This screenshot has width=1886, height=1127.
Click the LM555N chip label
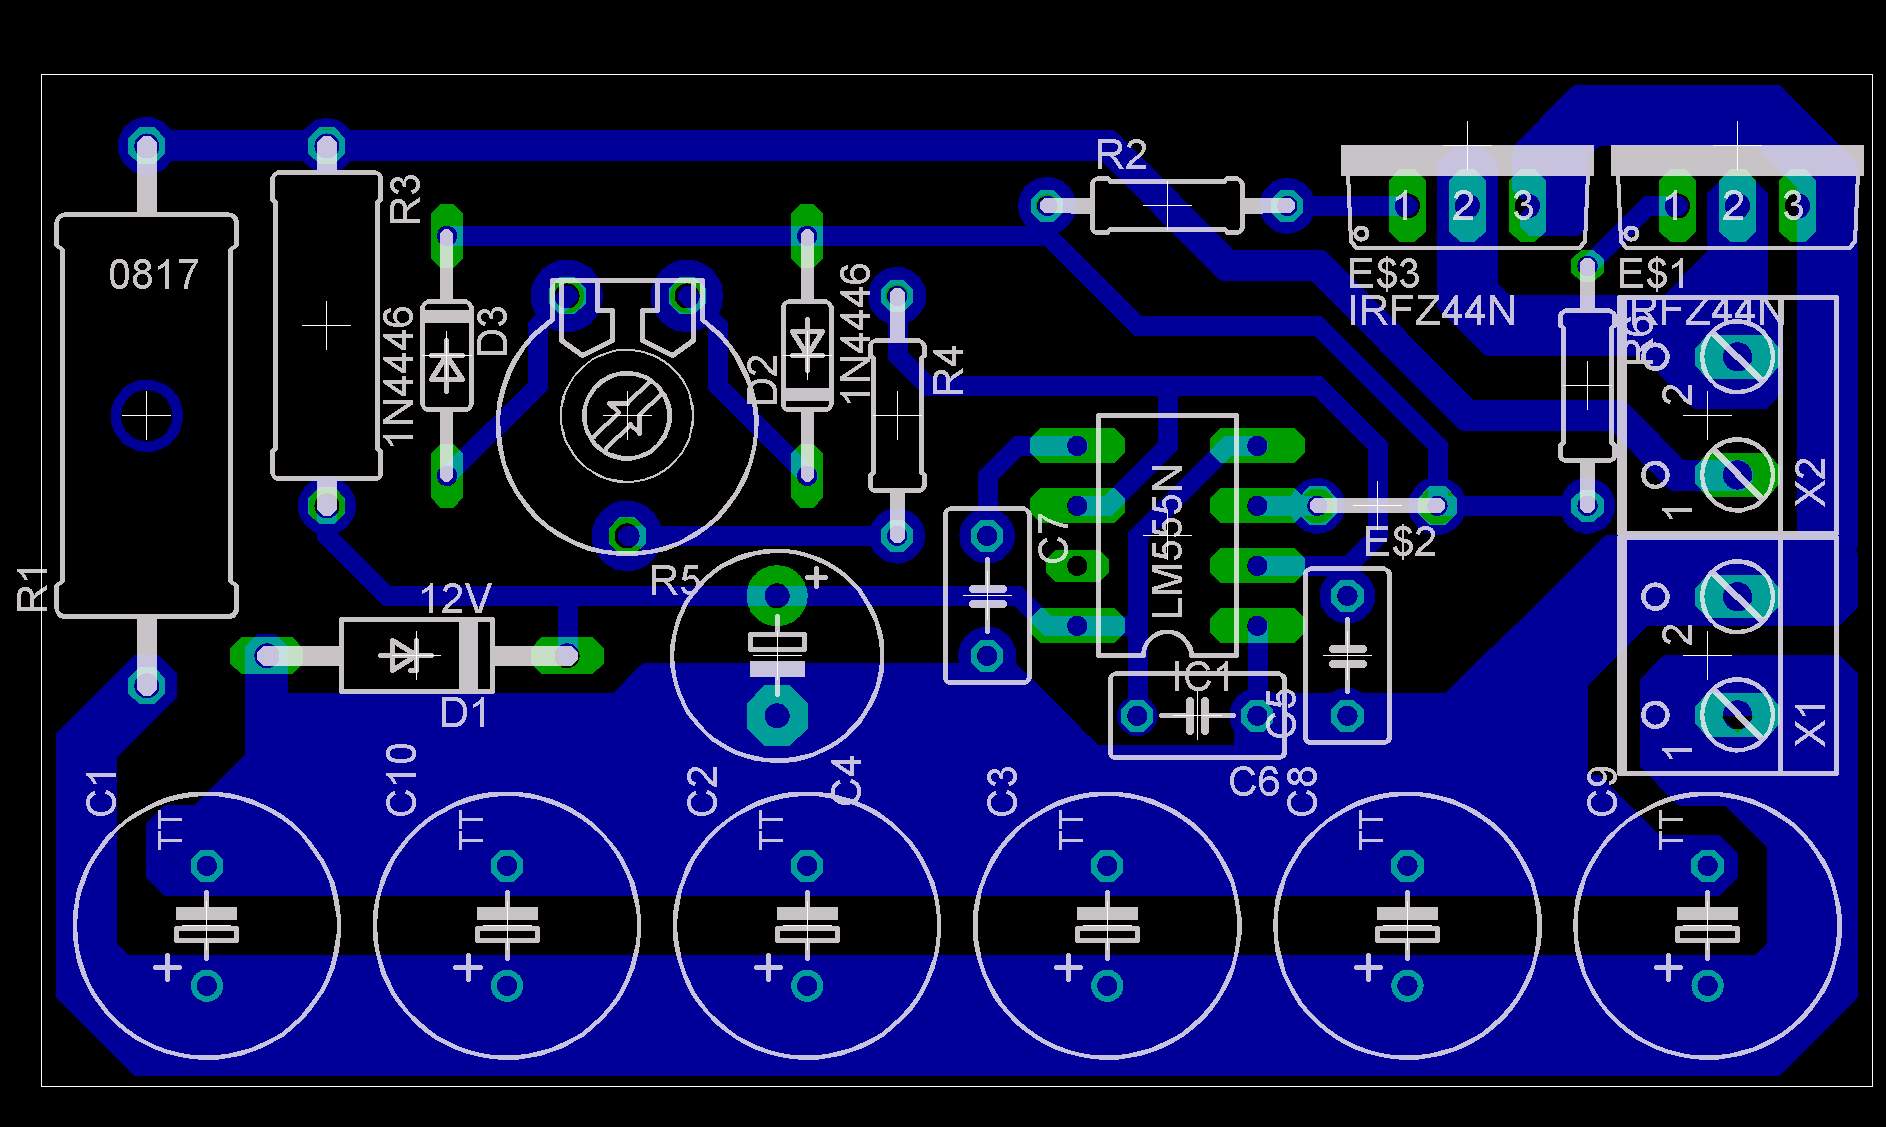pyautogui.click(x=1167, y=541)
